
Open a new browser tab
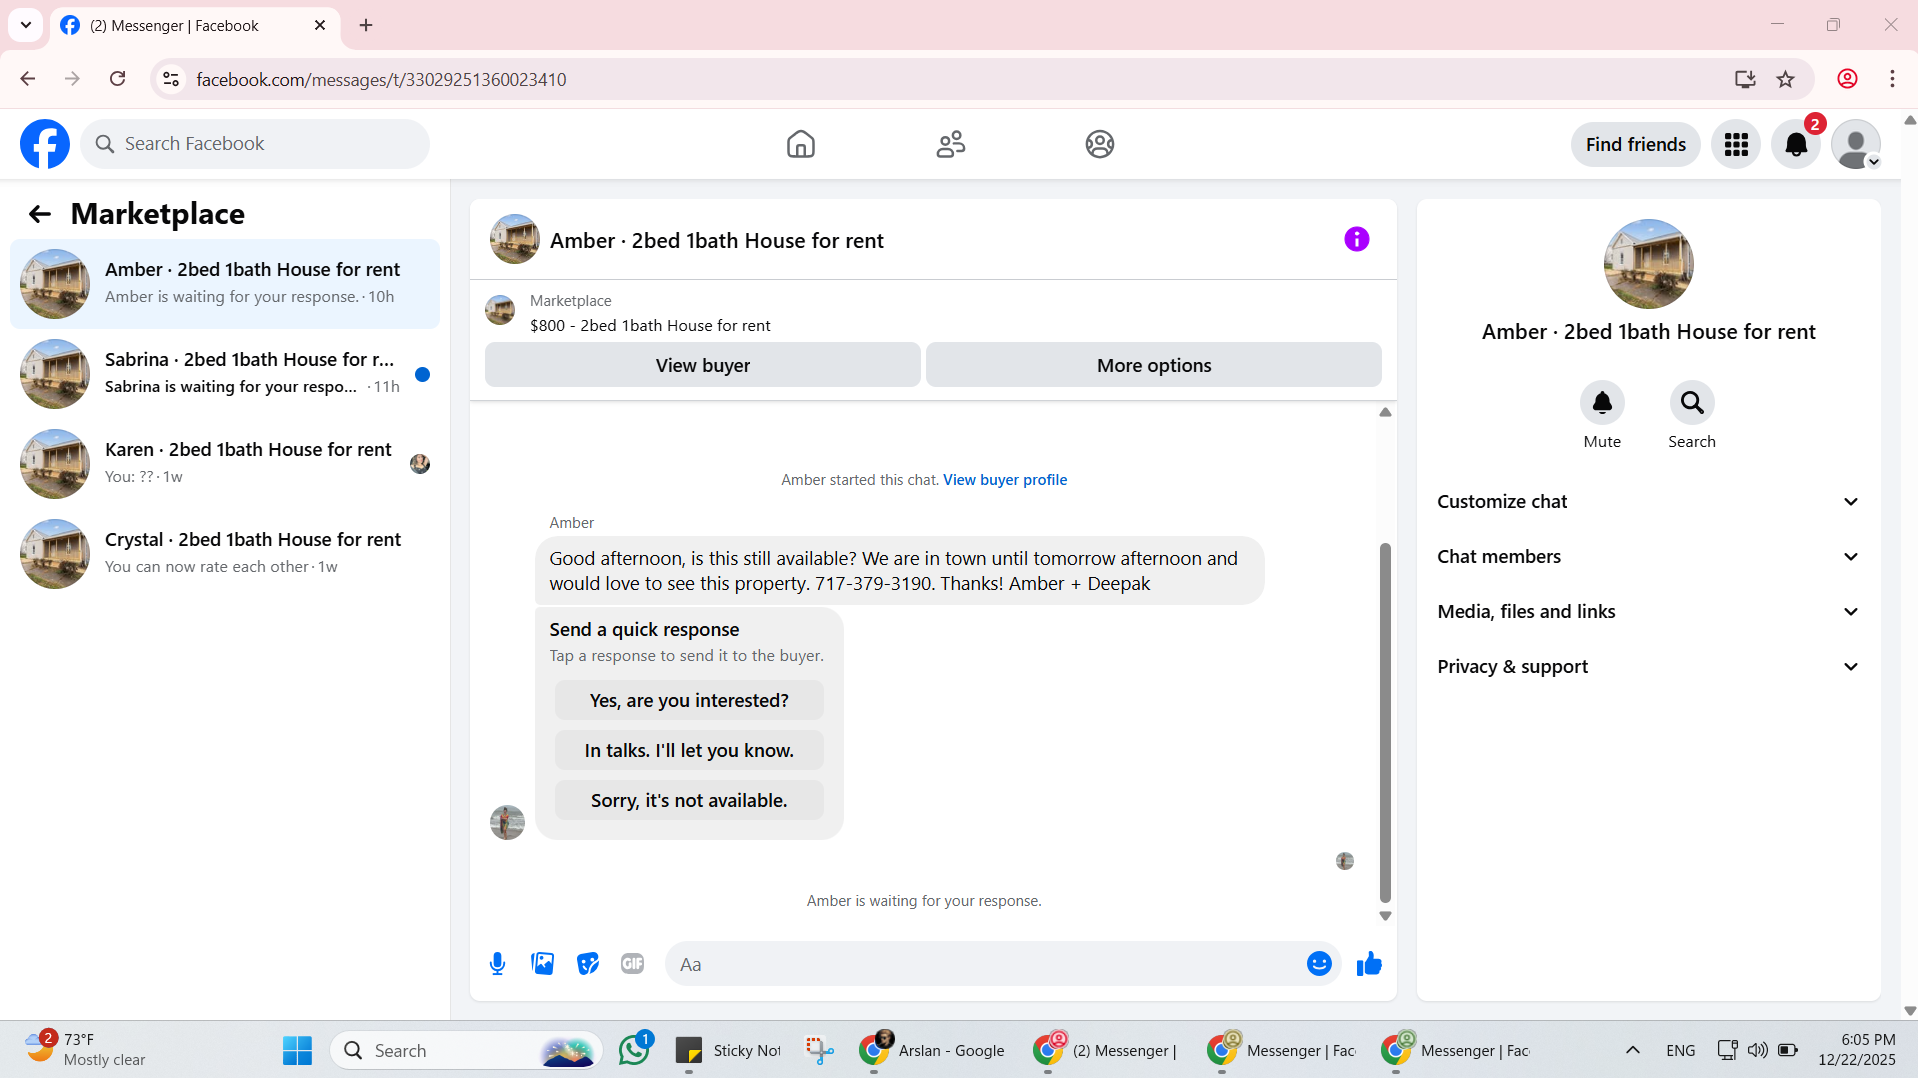[x=366, y=25]
